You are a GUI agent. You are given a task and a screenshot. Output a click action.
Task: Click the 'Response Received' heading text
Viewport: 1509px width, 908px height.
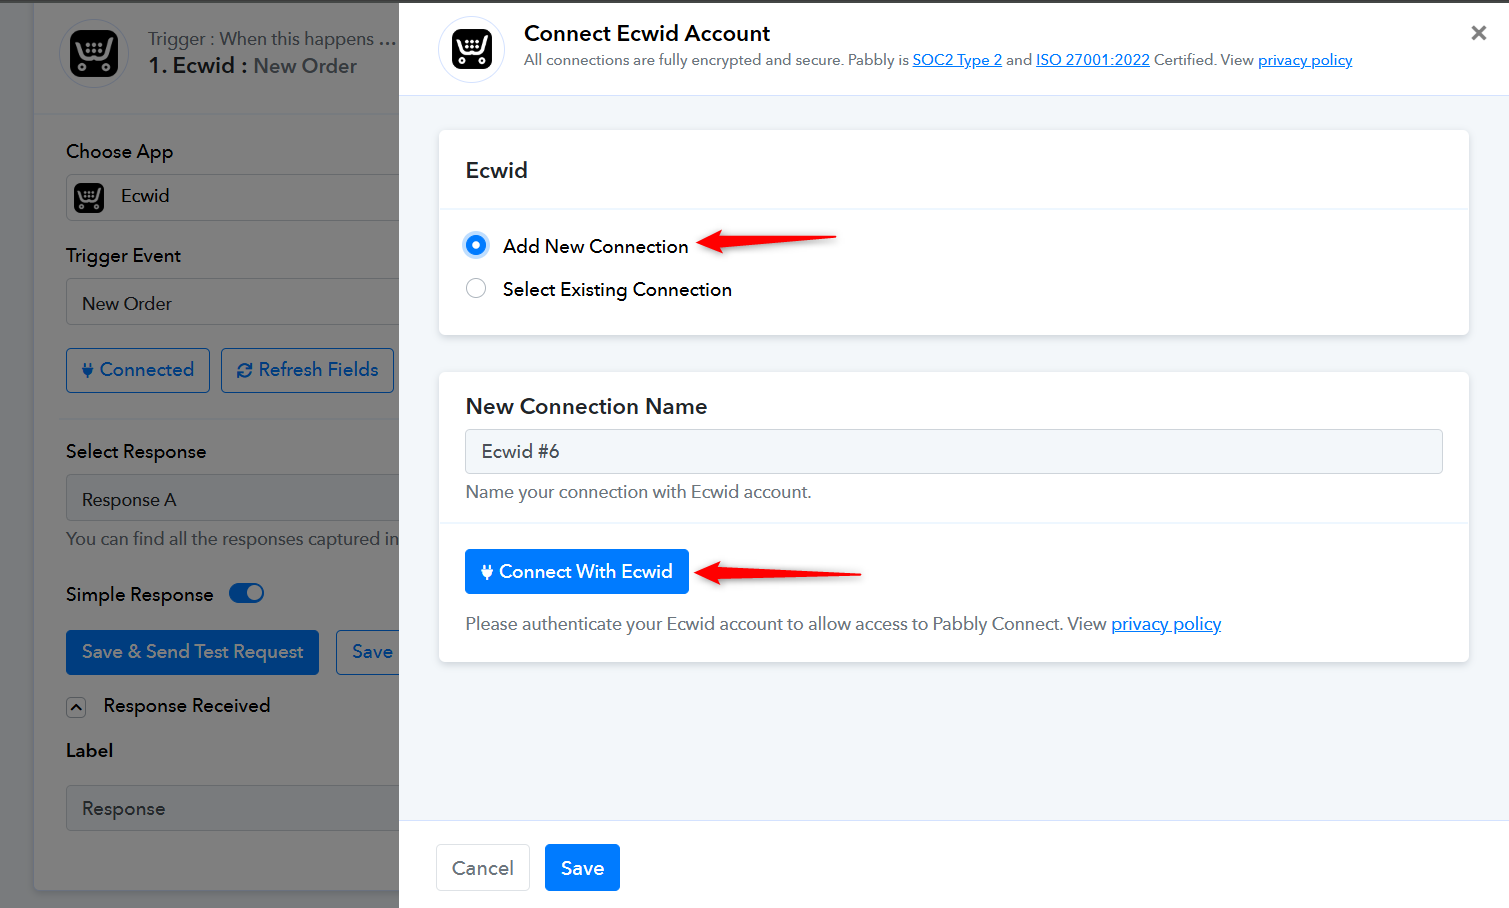(x=187, y=706)
